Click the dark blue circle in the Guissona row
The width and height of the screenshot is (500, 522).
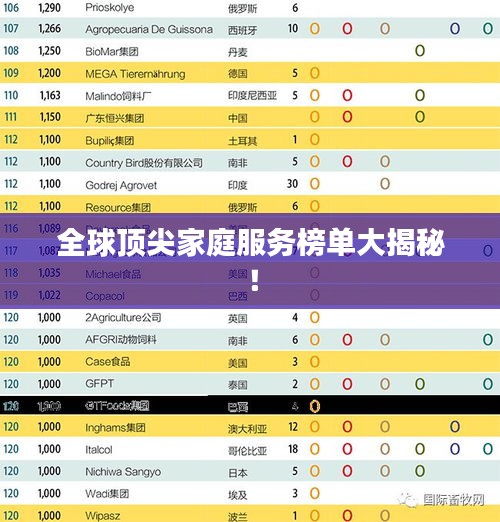[x=455, y=29]
